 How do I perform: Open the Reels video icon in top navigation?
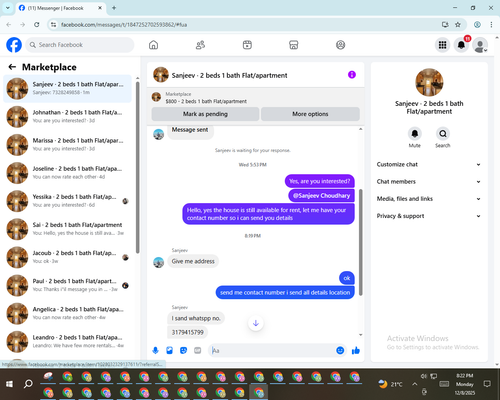tap(247, 45)
